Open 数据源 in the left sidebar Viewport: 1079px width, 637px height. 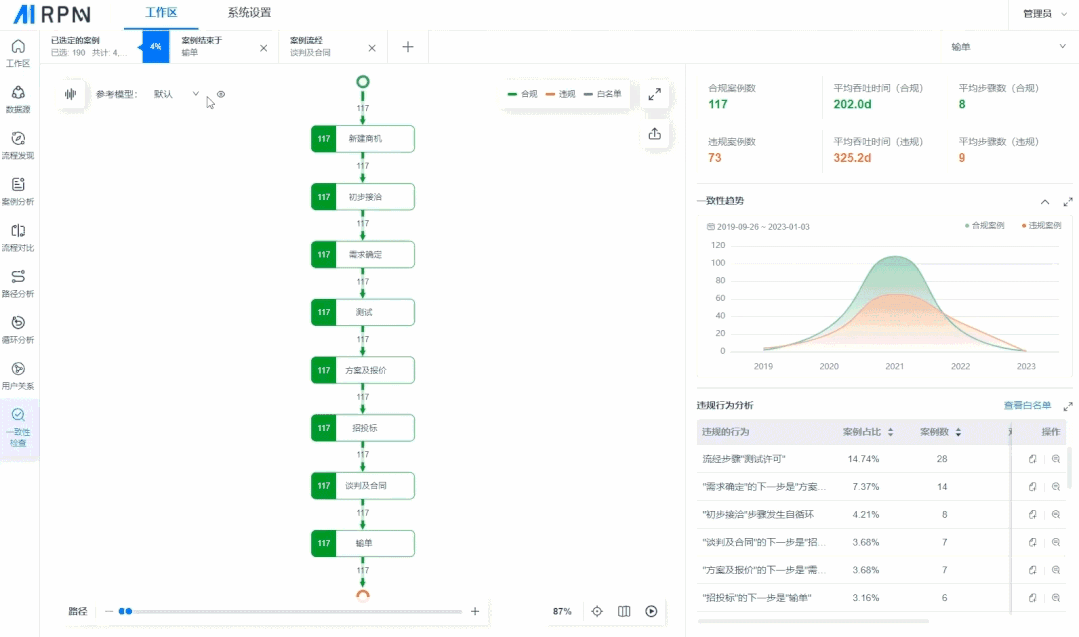point(18,99)
